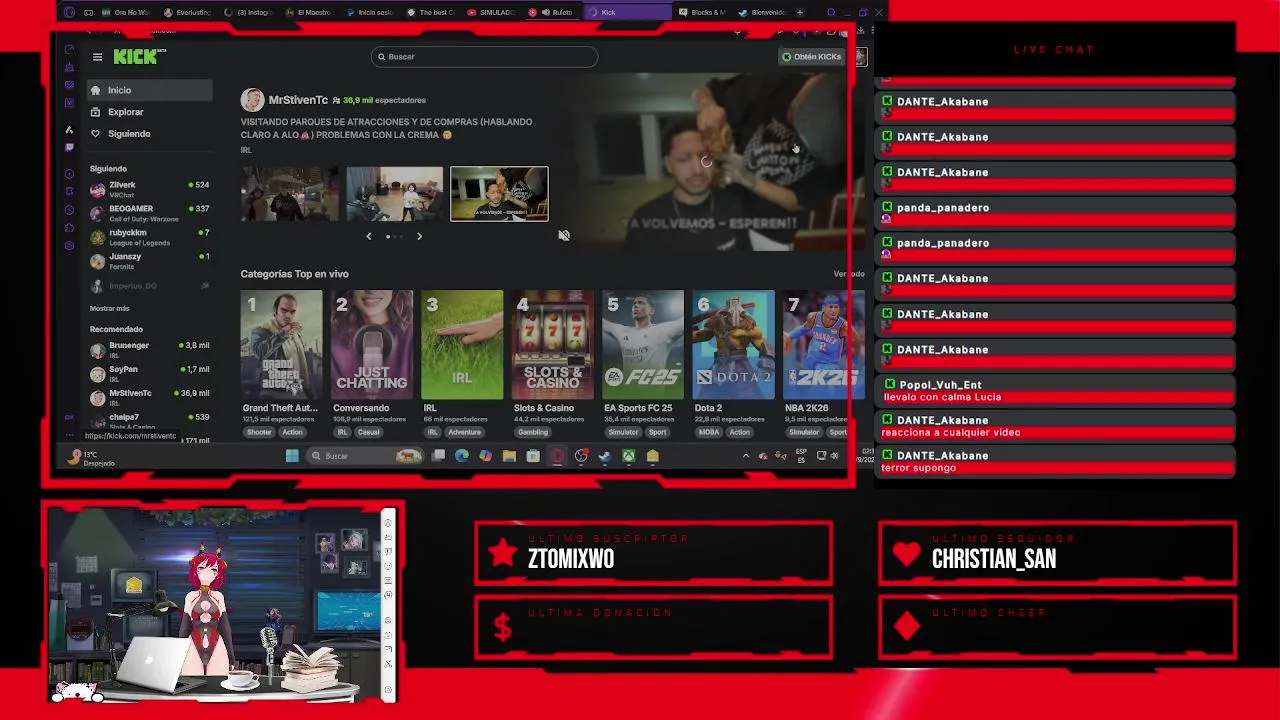1280x720 pixels.
Task: Open recommended channel Brunenger
Action: point(149,349)
